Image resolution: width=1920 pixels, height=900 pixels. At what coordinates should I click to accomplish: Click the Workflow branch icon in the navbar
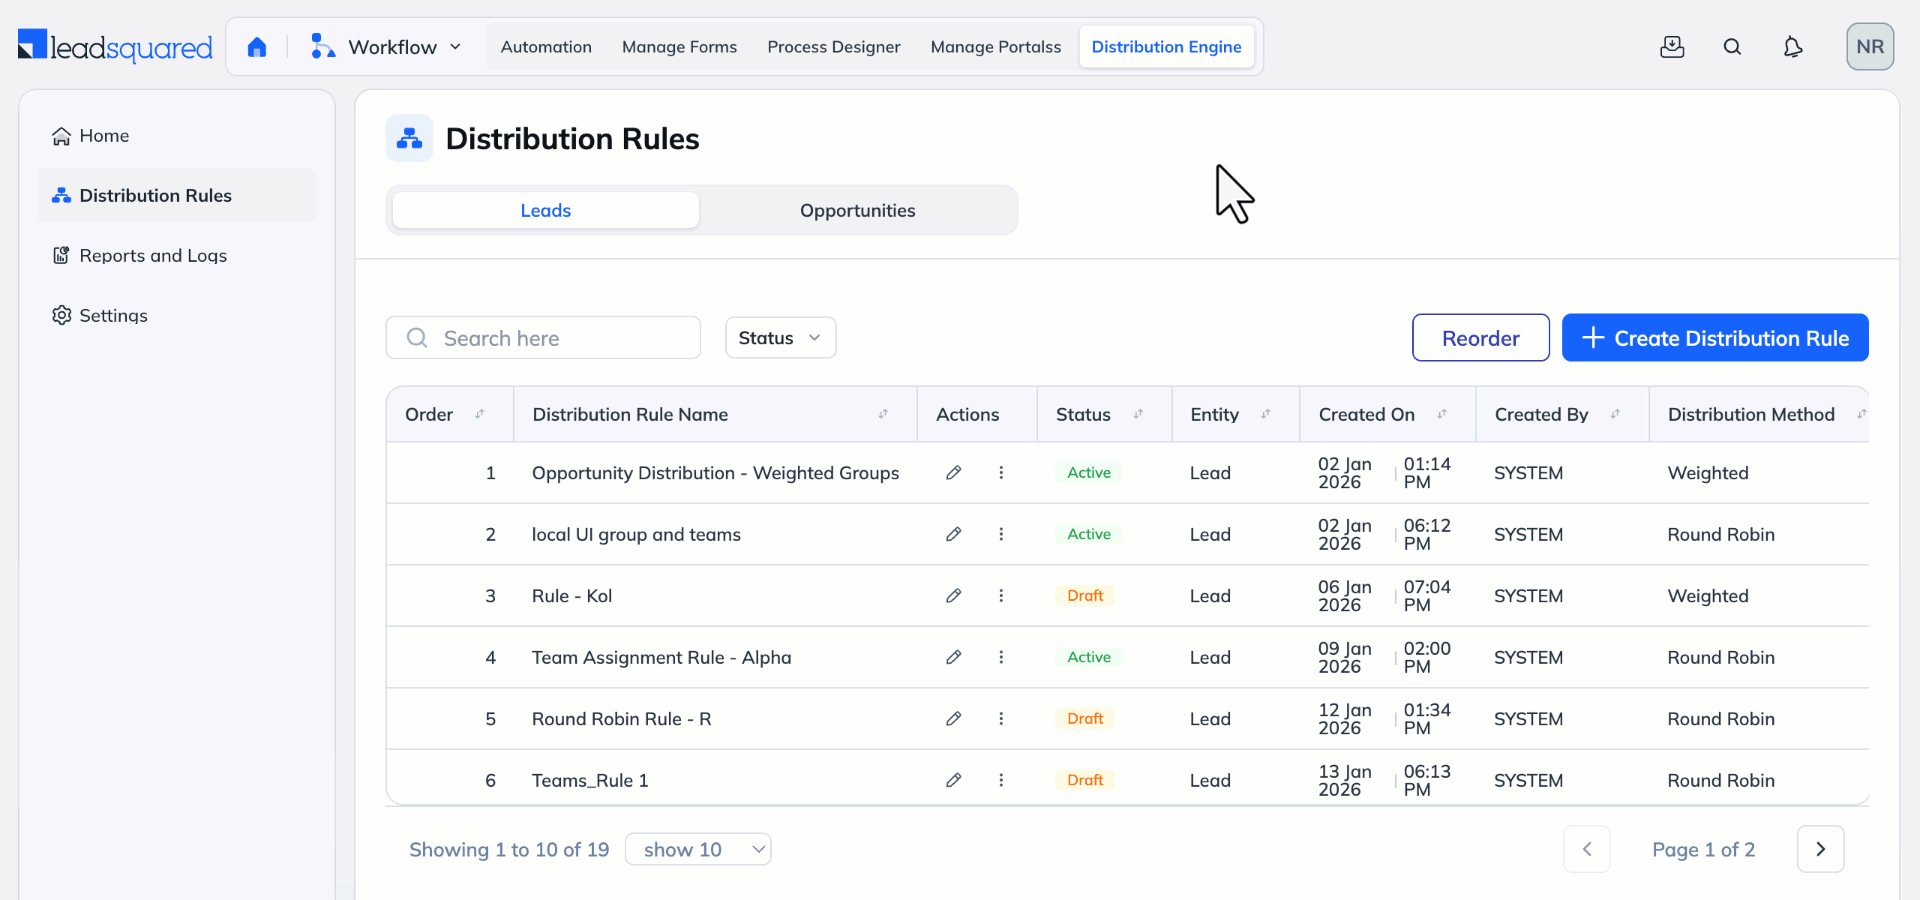point(321,46)
